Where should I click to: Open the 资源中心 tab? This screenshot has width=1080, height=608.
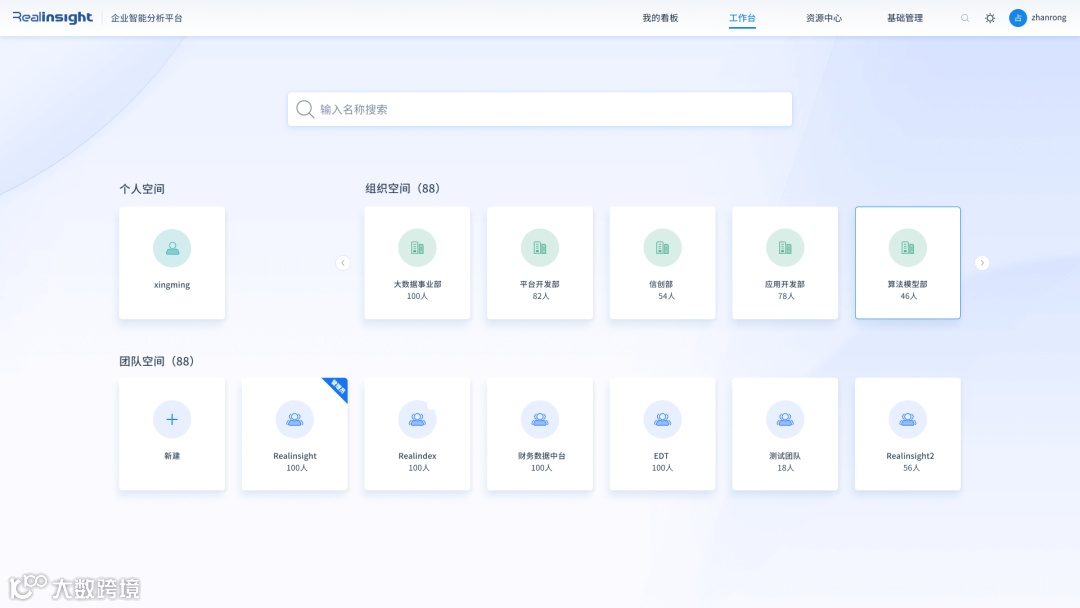tap(824, 18)
